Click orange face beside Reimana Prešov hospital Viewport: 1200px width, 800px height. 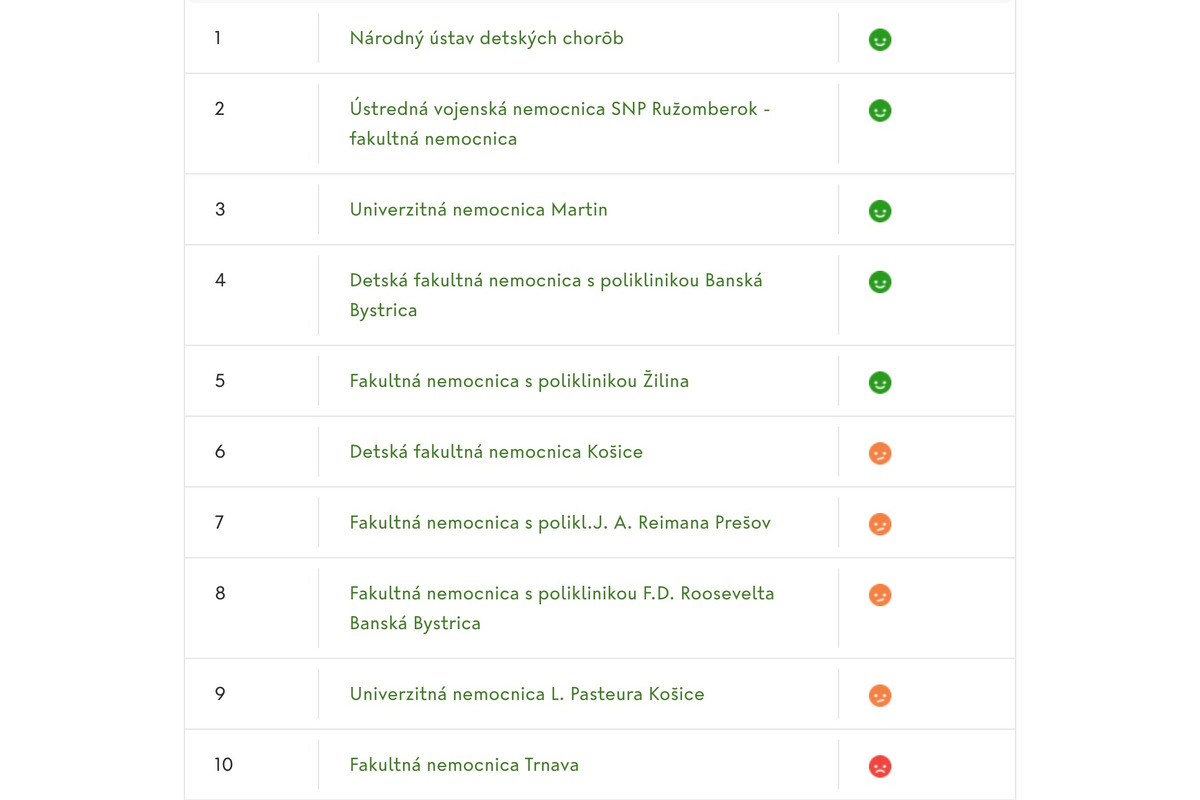pos(880,524)
